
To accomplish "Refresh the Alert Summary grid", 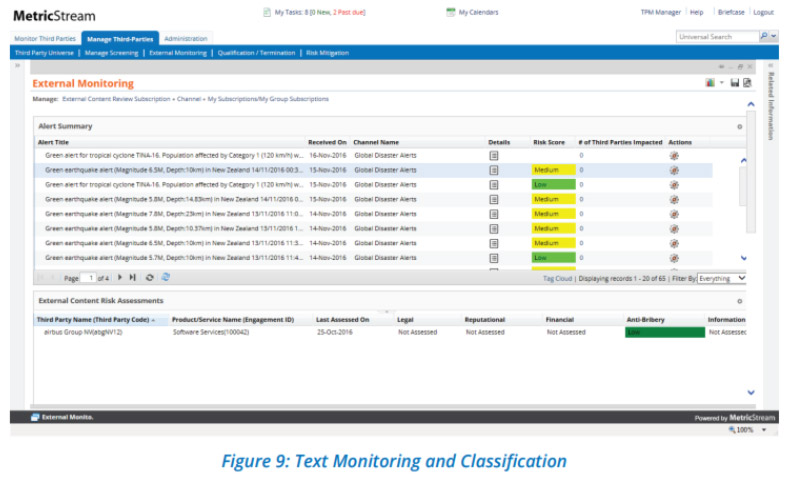I will click(x=150, y=277).
